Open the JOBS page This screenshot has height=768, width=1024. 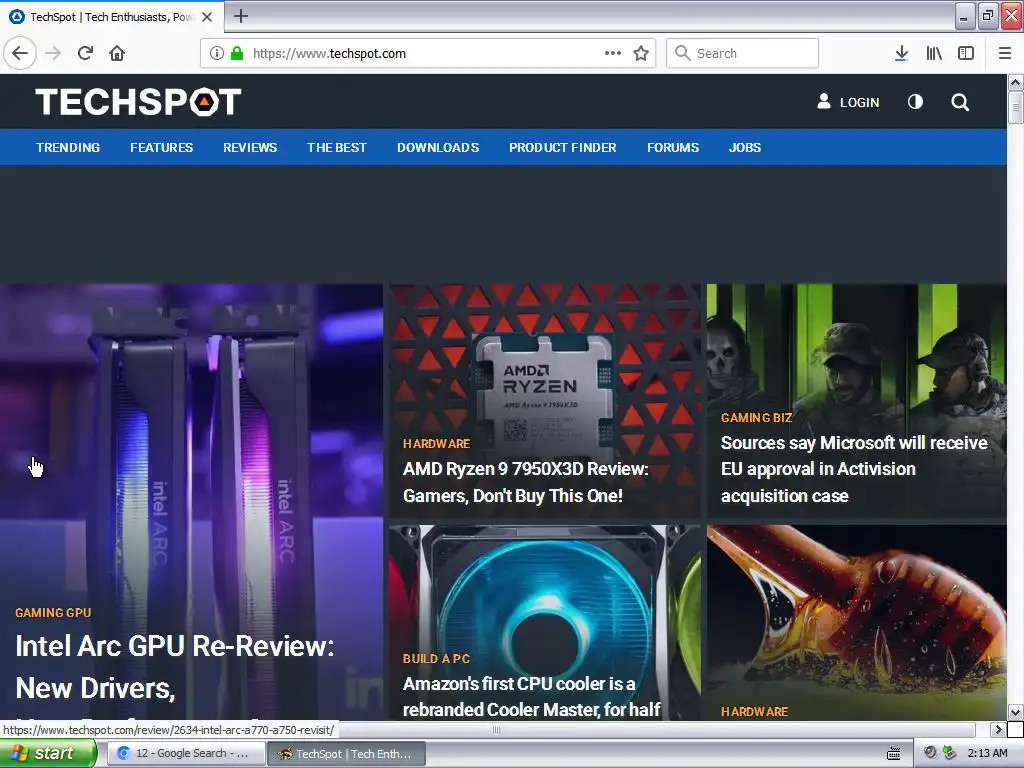[745, 148]
